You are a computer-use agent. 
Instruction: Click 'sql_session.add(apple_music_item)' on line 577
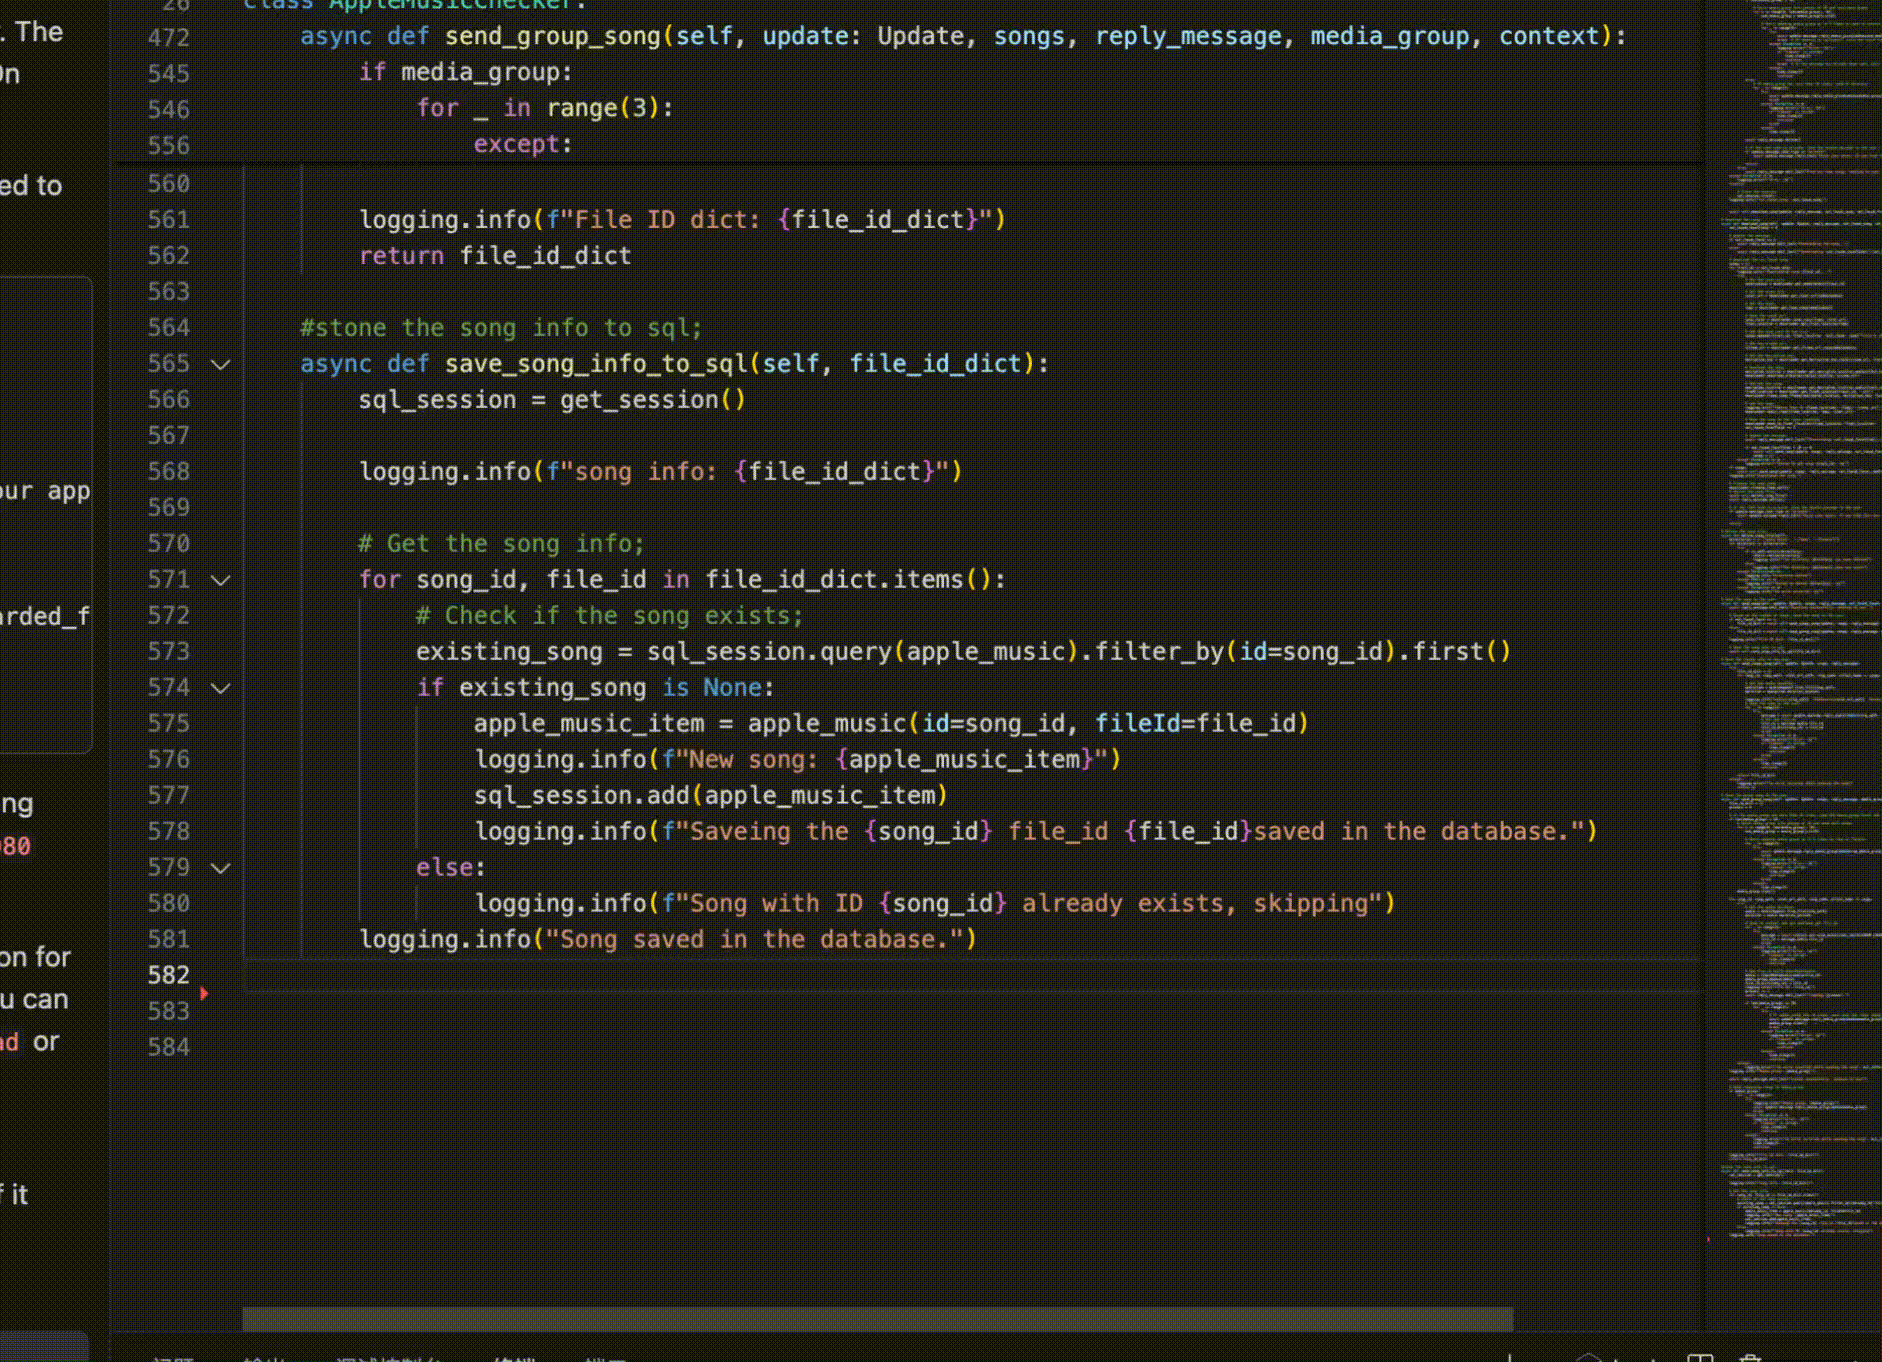(710, 796)
